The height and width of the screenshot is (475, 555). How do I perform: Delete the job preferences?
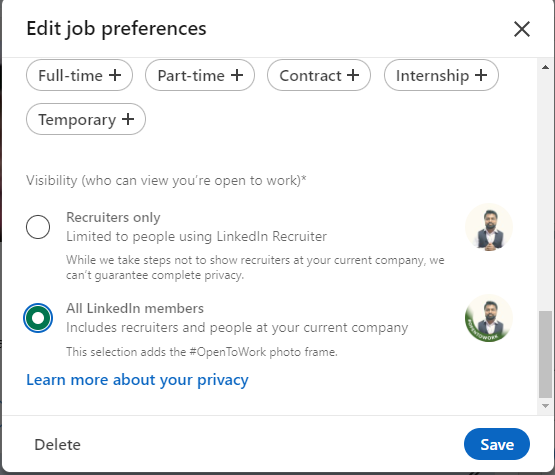coord(57,445)
